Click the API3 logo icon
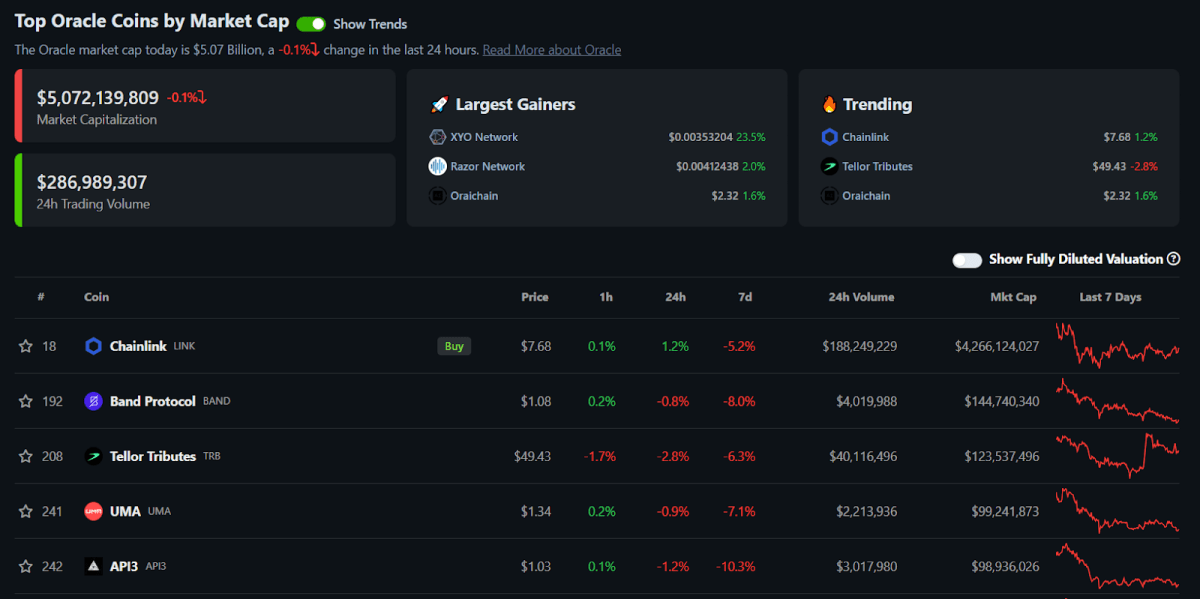Screen dimensions: 1200x599 click(93, 566)
